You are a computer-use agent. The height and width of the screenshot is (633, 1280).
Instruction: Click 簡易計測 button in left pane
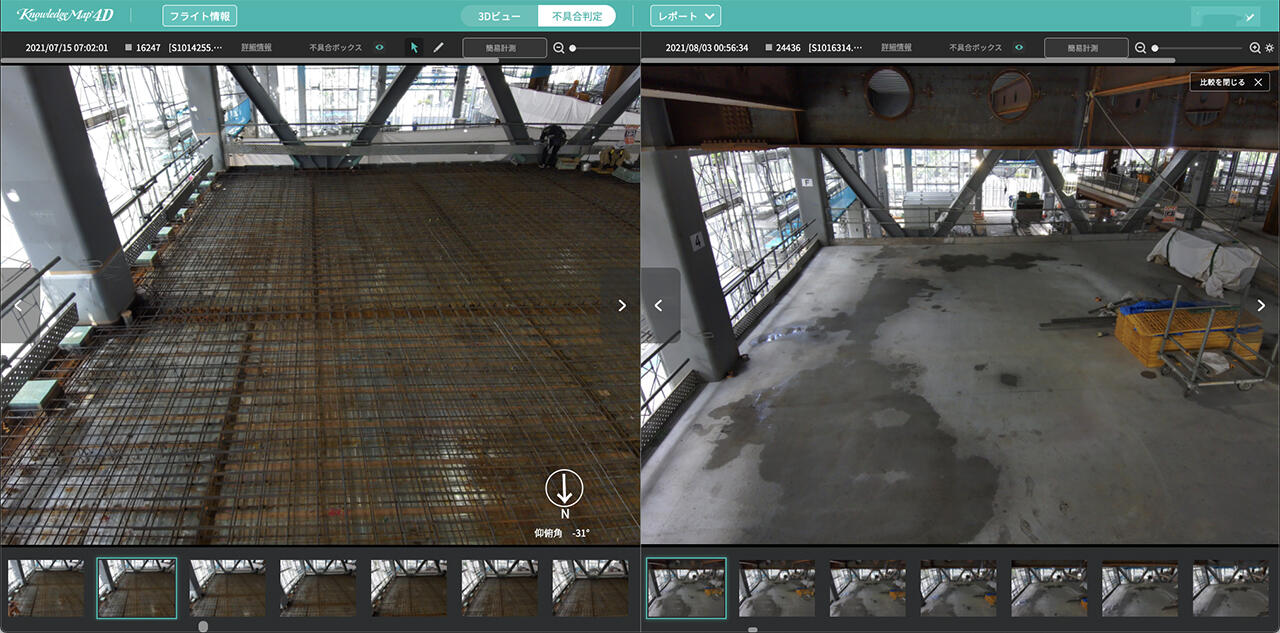tap(504, 47)
